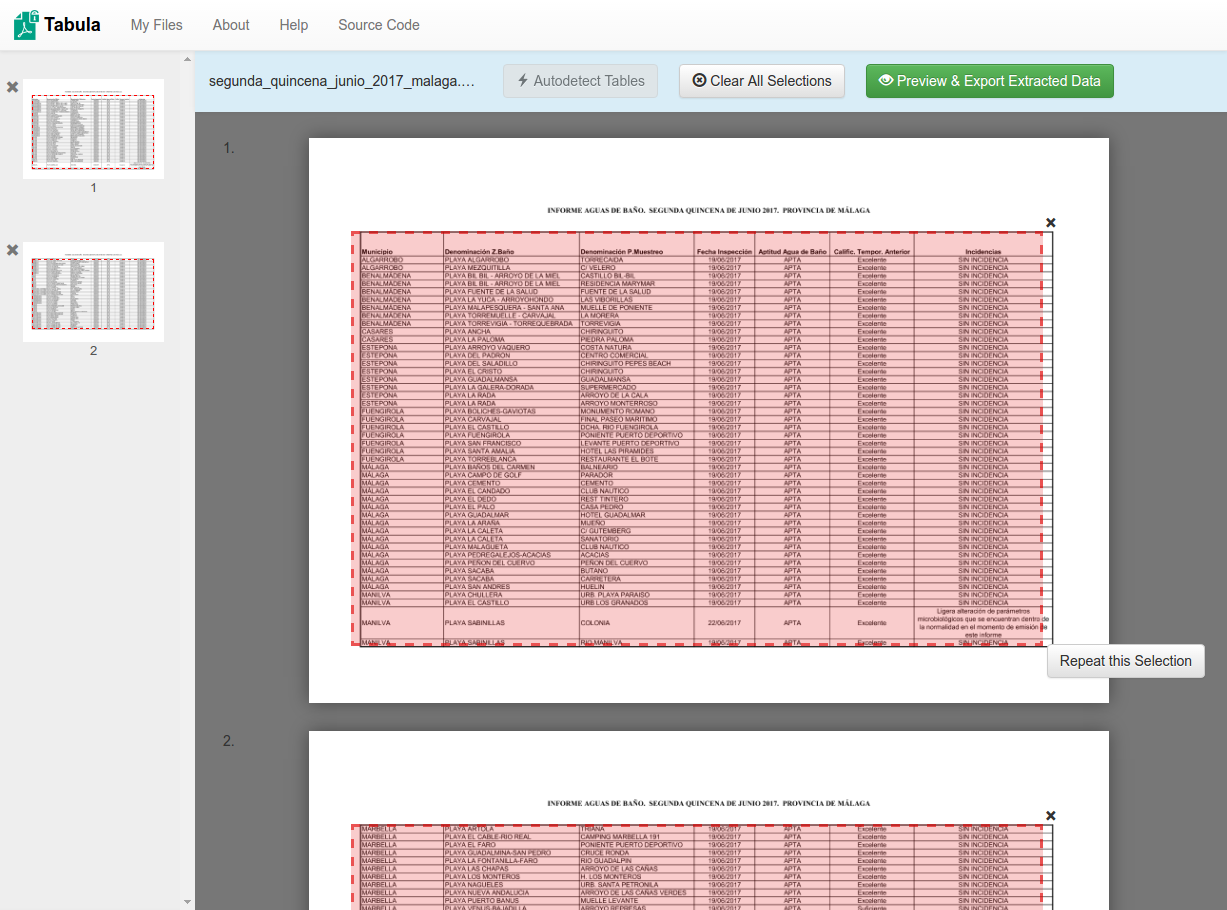The image size is (1227, 910).
Task: Click Autodetect Tables button
Action: tap(581, 81)
